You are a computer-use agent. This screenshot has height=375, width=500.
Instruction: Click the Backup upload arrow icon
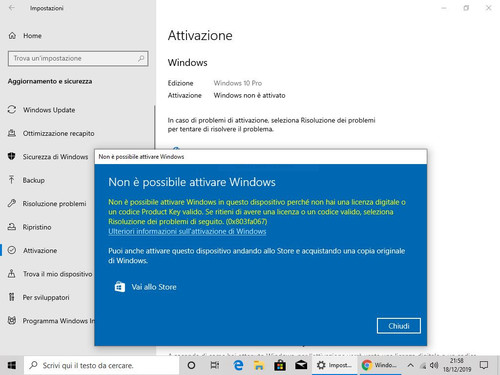[x=12, y=180]
